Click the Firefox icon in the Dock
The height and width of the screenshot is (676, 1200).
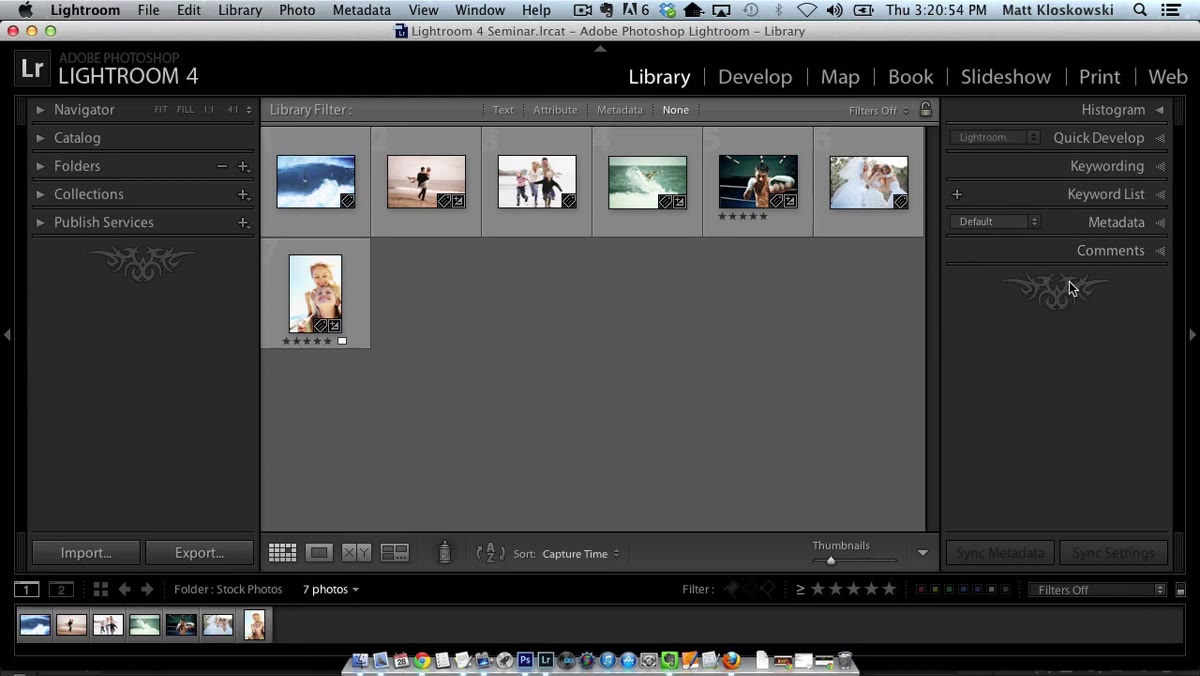[x=732, y=660]
